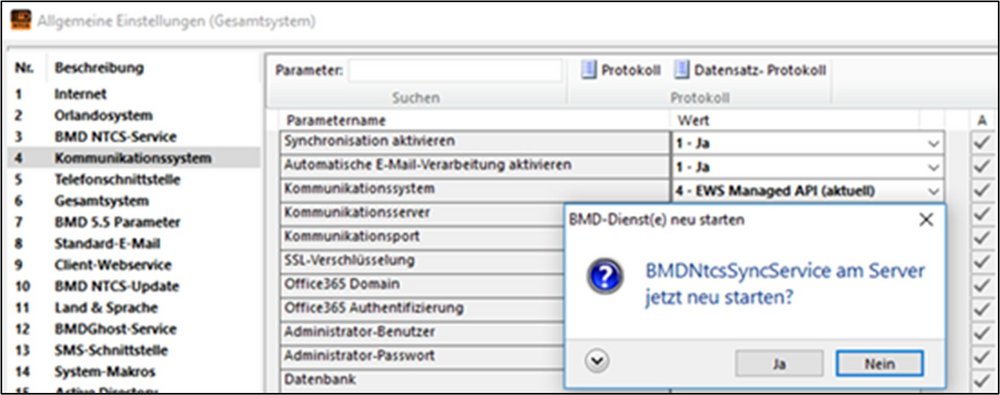Close the BMD-Dienst(e) neu starten dialog
1000x395 pixels.
click(925, 220)
